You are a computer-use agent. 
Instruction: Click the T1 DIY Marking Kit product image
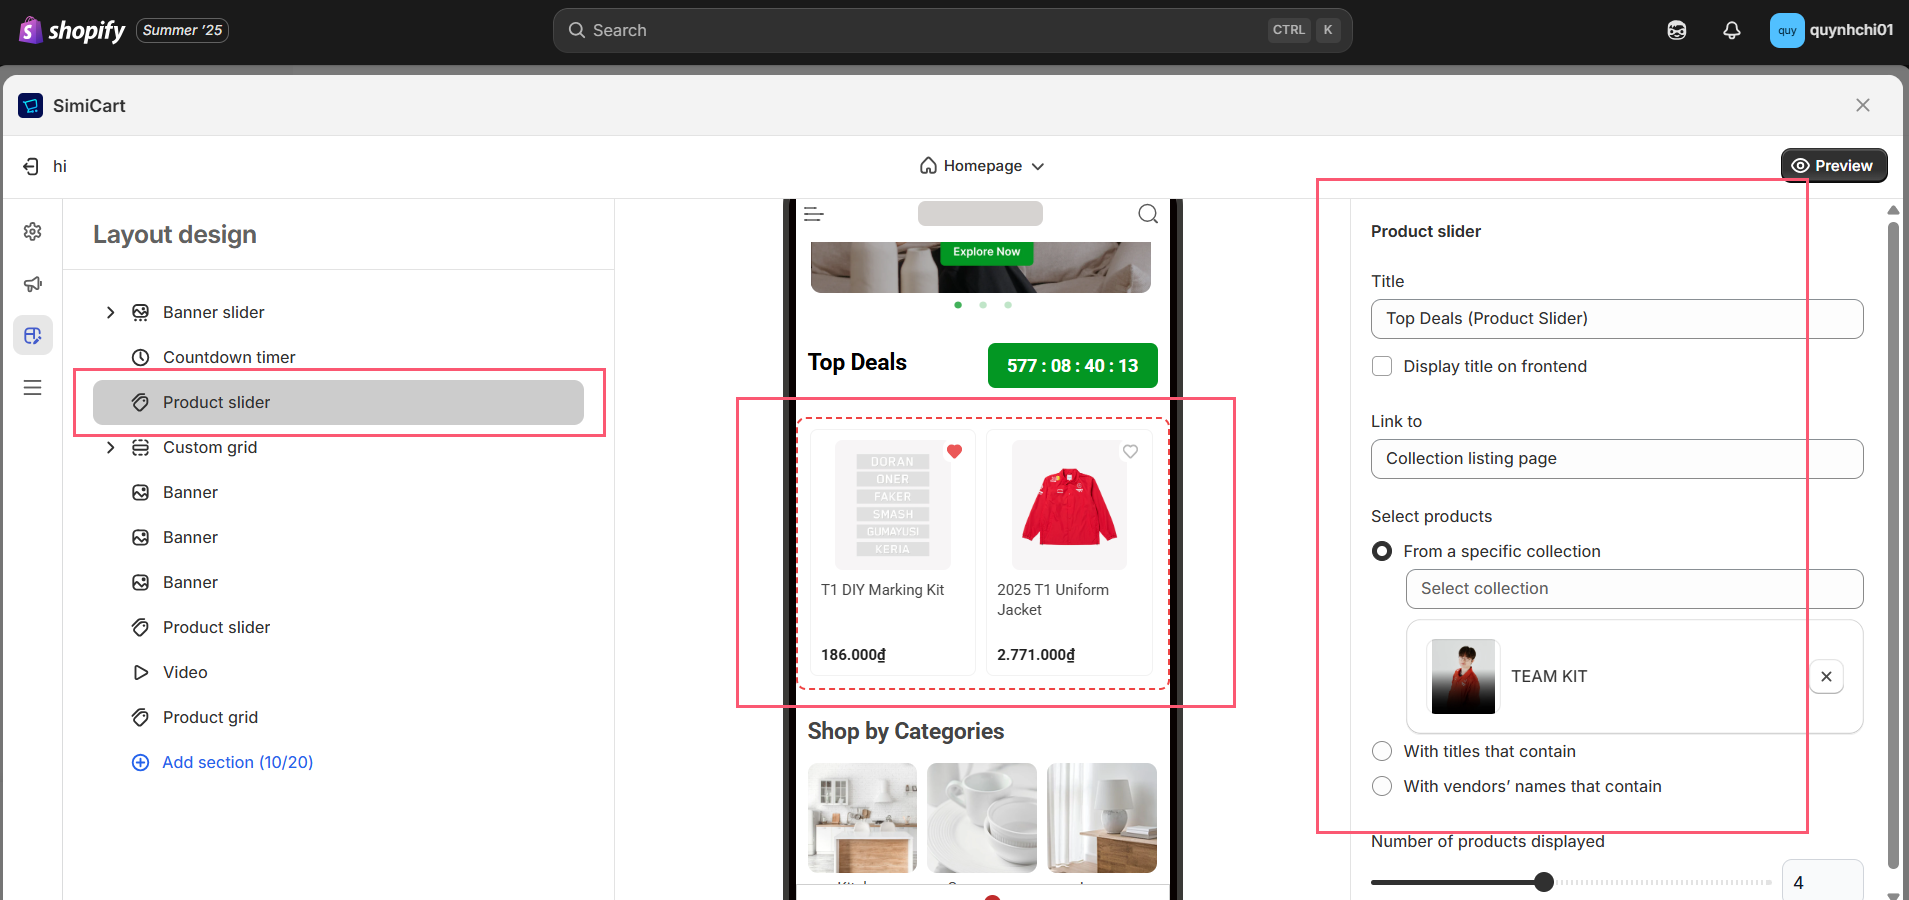pyautogui.click(x=893, y=505)
